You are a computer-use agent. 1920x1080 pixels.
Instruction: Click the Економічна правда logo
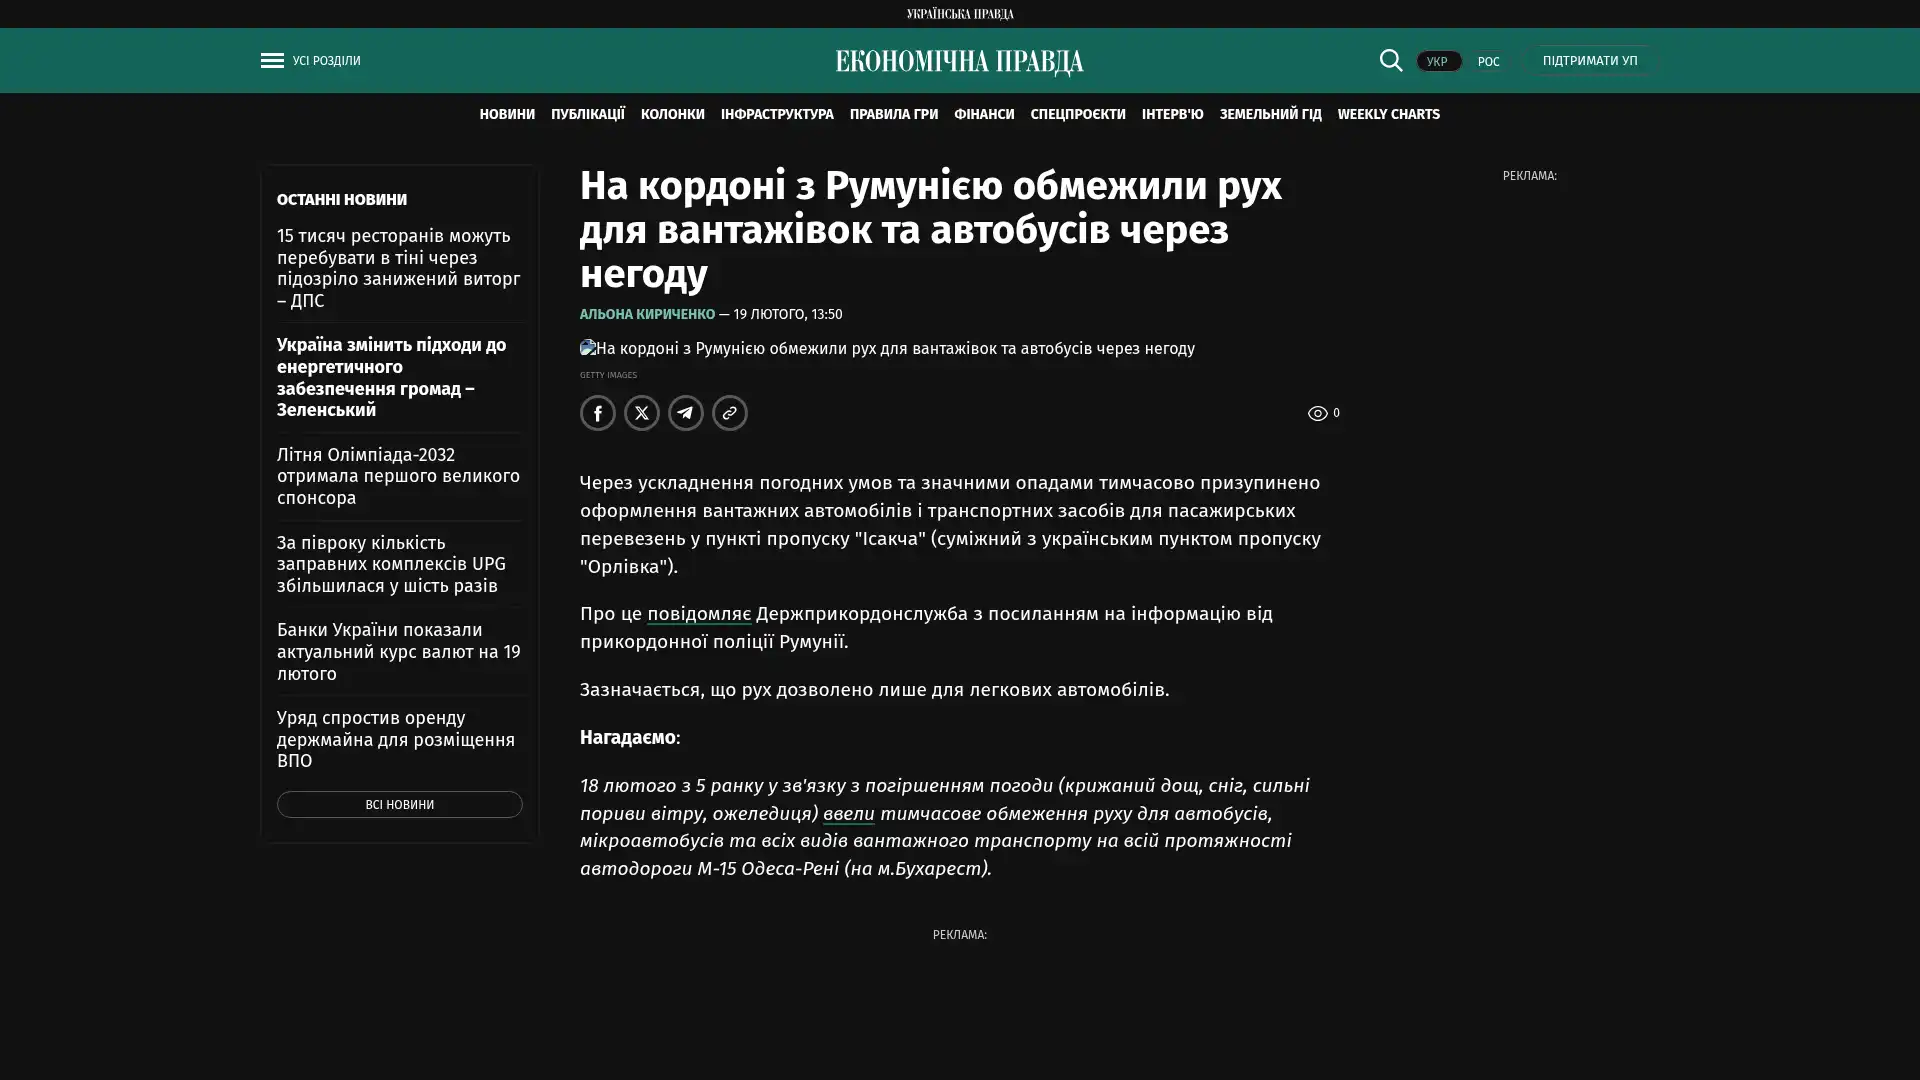point(959,62)
